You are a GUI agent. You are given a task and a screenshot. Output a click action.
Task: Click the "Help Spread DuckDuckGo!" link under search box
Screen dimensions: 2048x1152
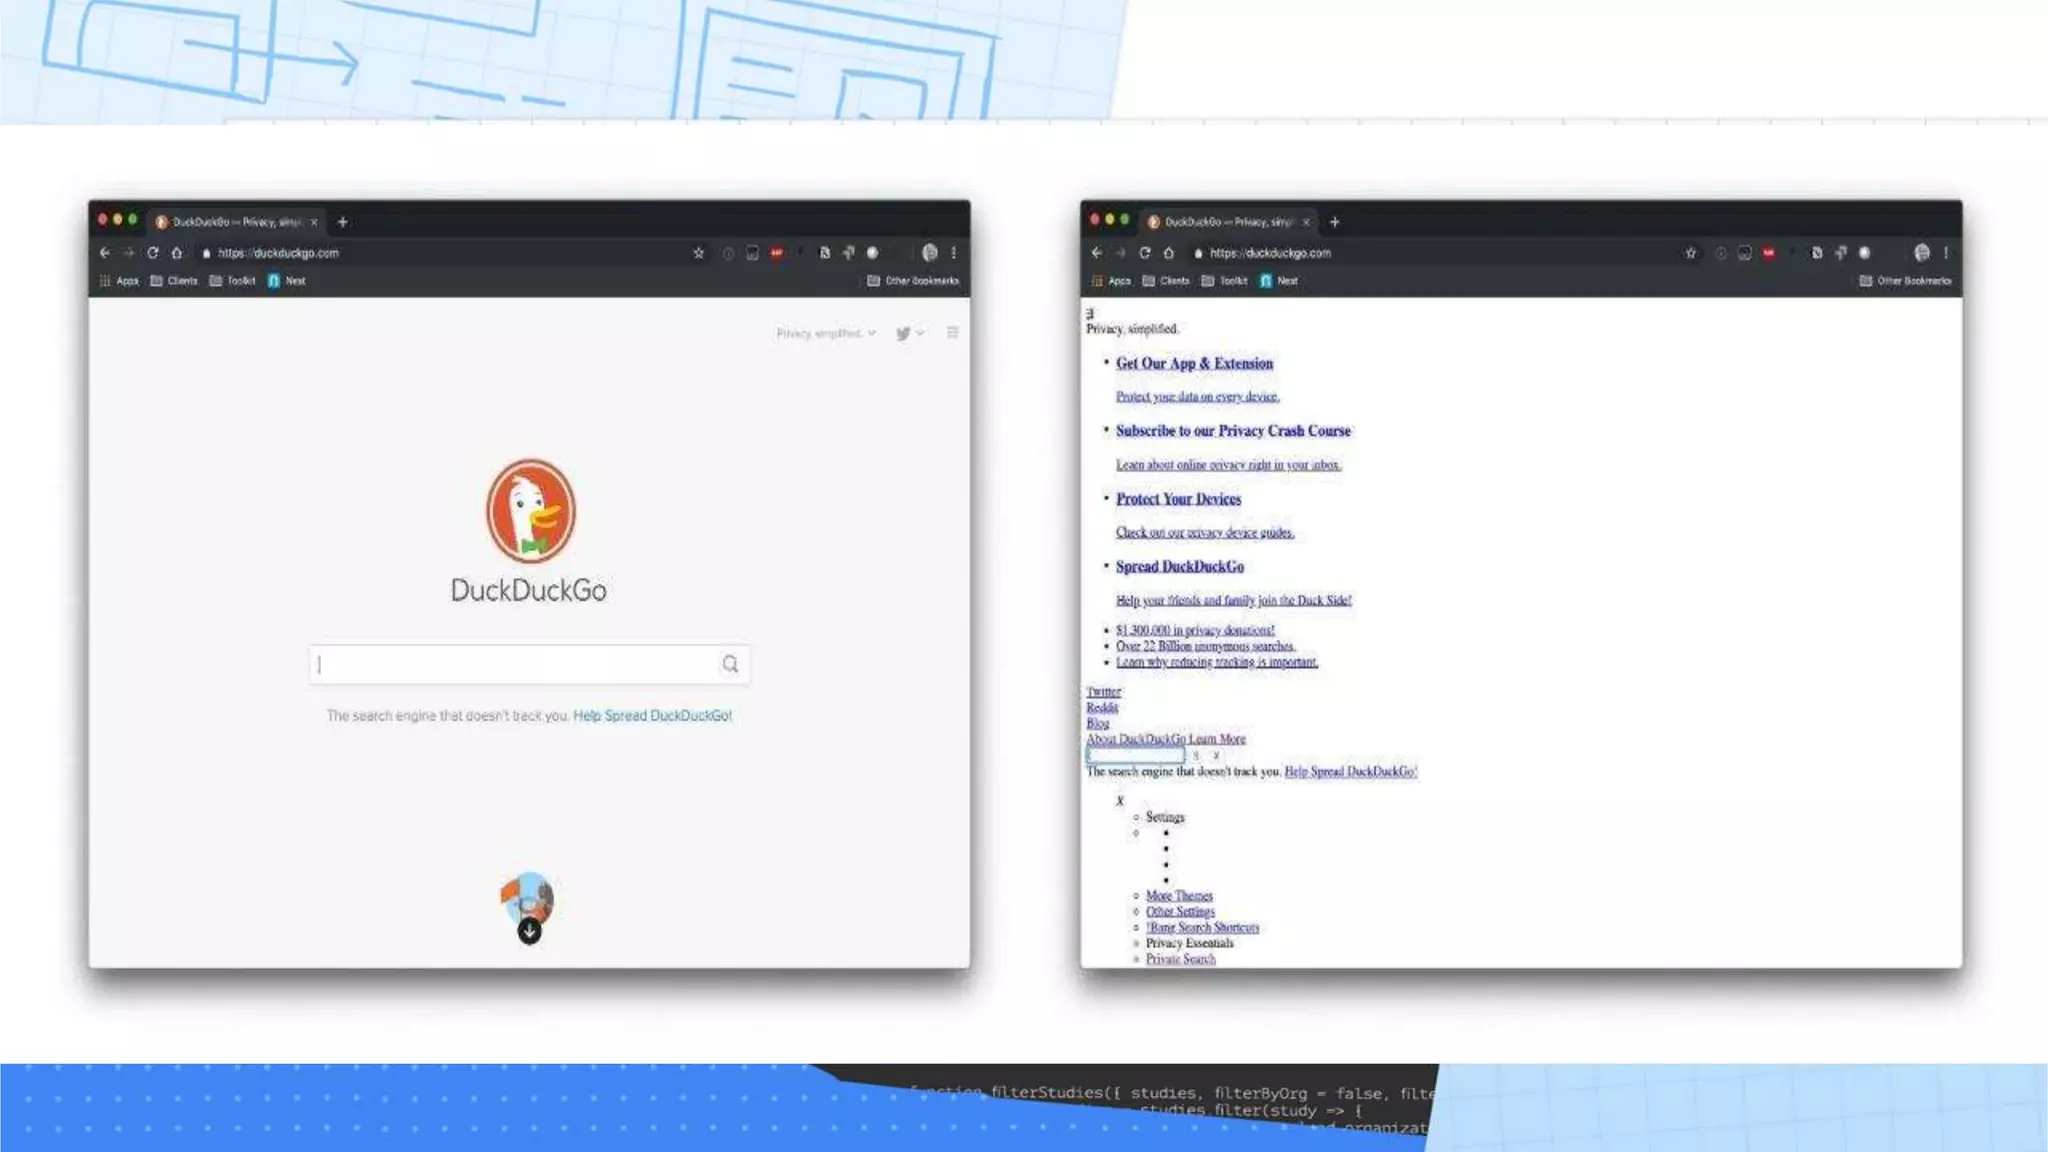pos(652,716)
